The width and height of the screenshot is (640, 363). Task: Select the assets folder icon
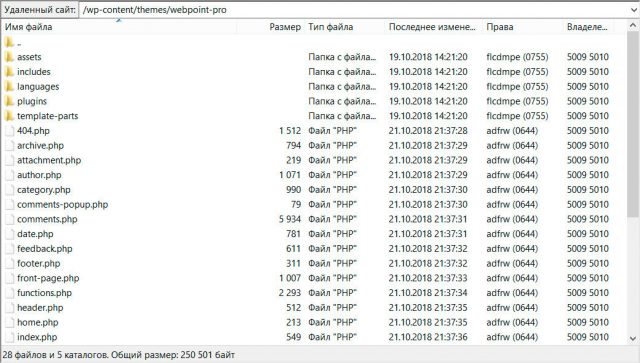9,57
